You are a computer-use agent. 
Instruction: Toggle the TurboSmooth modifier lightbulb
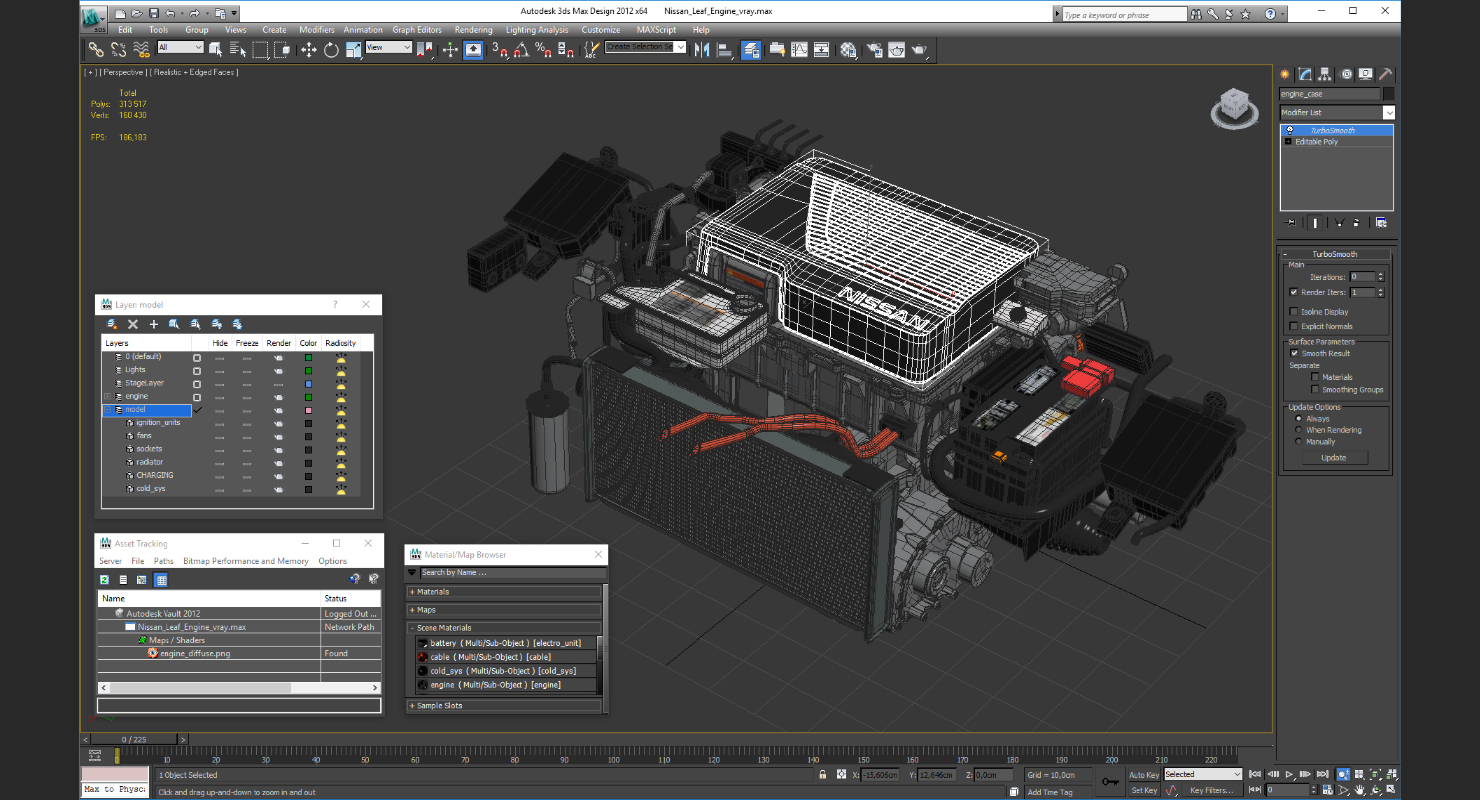[x=1290, y=130]
